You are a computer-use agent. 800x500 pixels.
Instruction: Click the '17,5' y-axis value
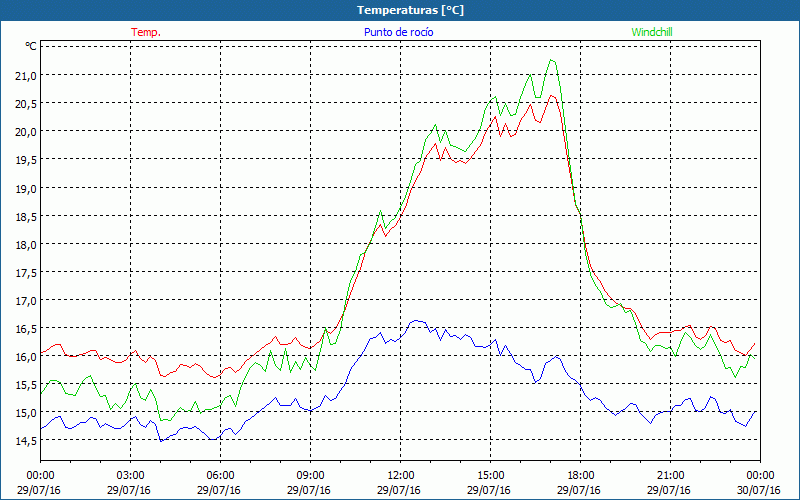27,272
